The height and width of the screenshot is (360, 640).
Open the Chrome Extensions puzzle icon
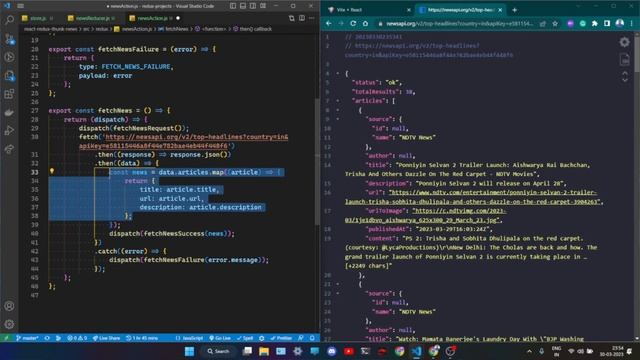click(x=595, y=24)
